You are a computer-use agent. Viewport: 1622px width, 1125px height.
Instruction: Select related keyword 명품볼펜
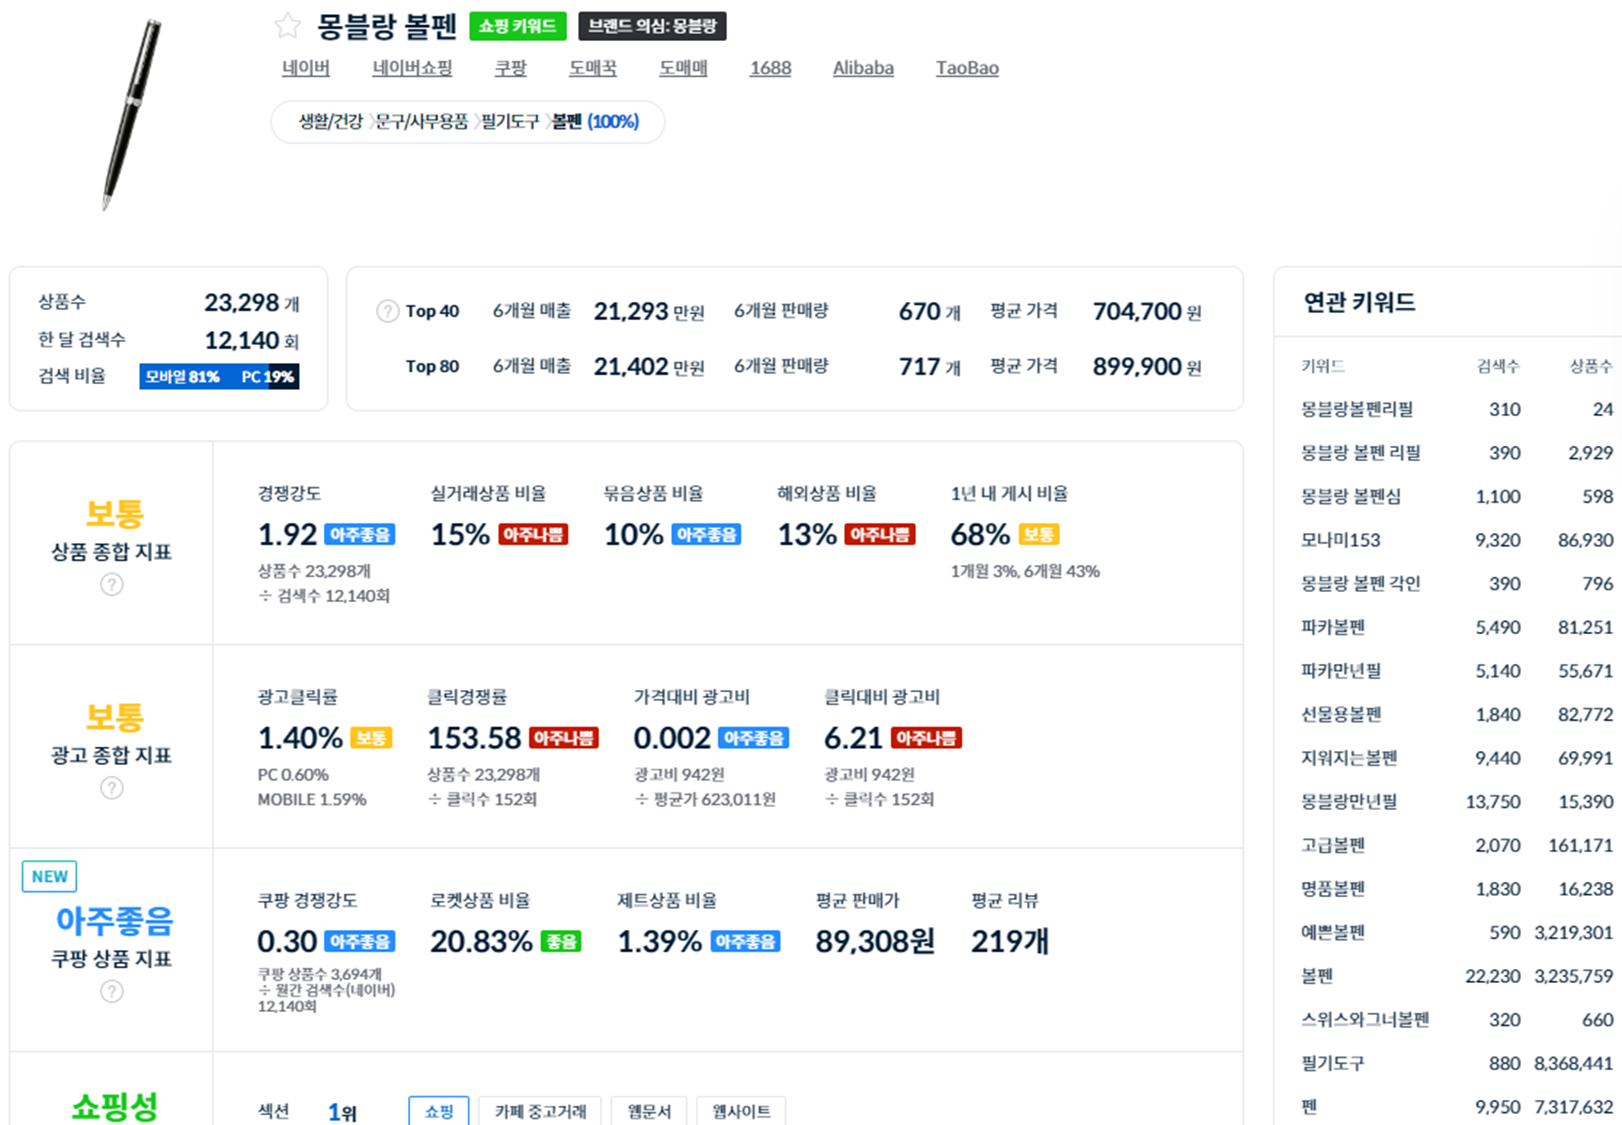tap(1333, 889)
